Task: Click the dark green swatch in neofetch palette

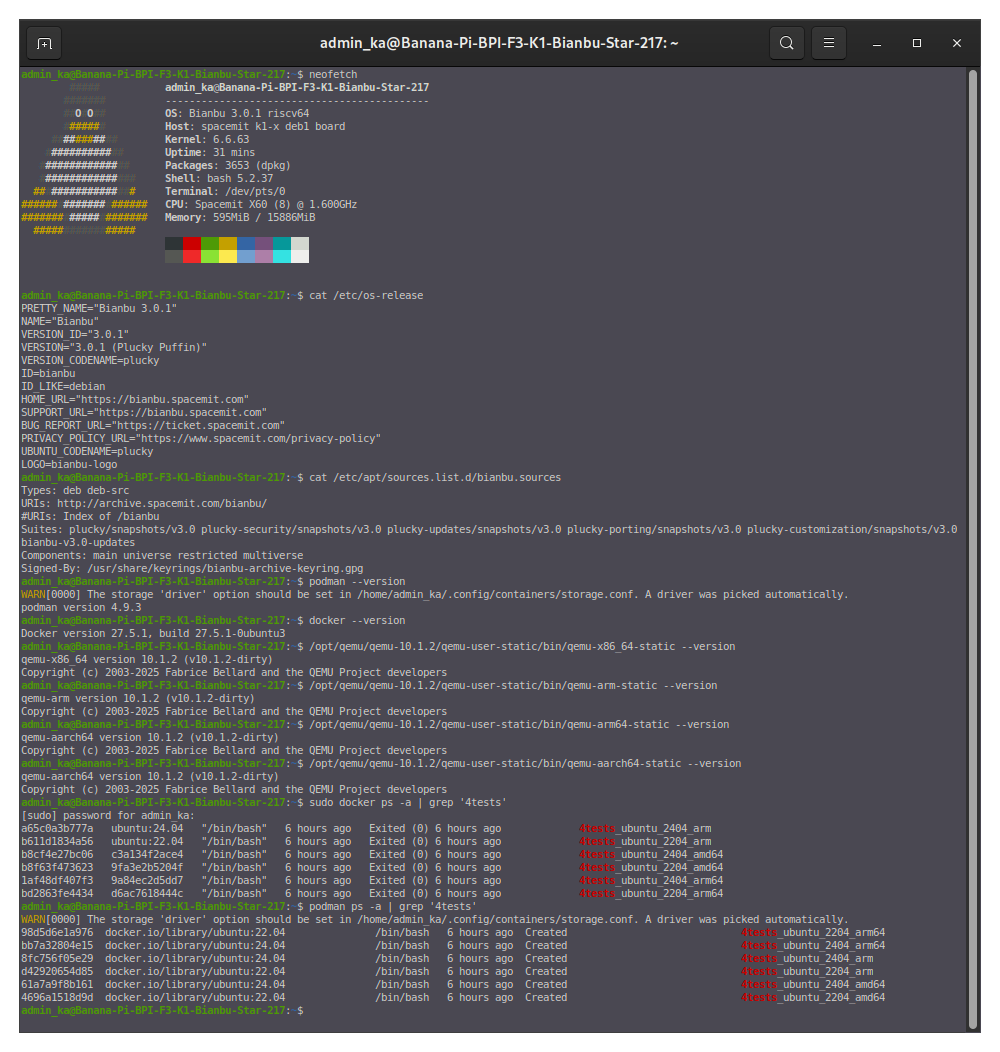Action: tap(210, 244)
